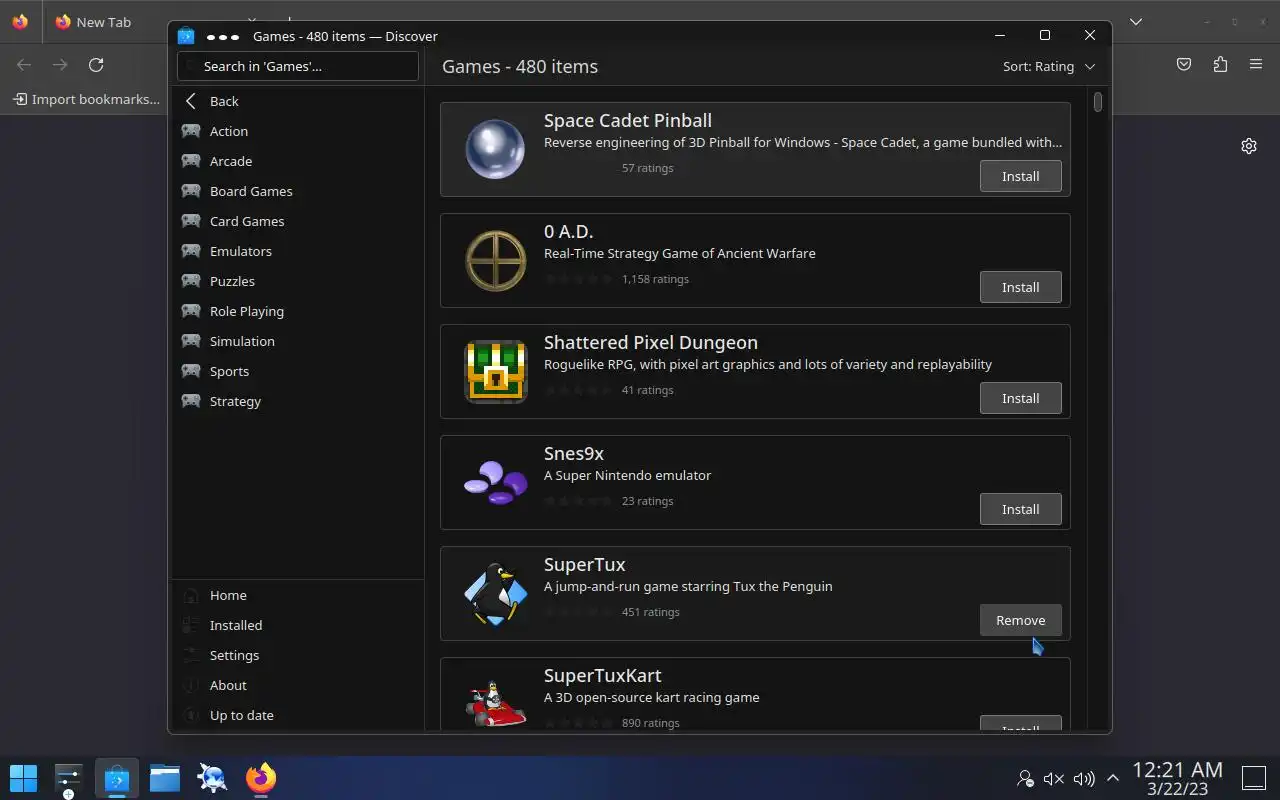Click Import bookmarks in Firefox
Screen dimensions: 1280x800
tap(86, 99)
